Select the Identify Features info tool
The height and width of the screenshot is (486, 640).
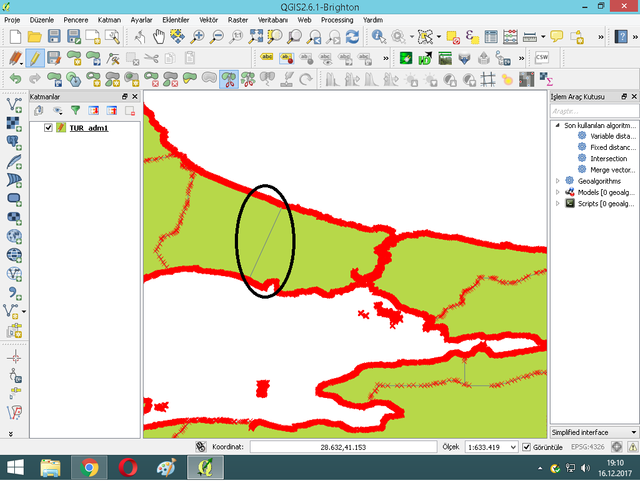click(379, 37)
